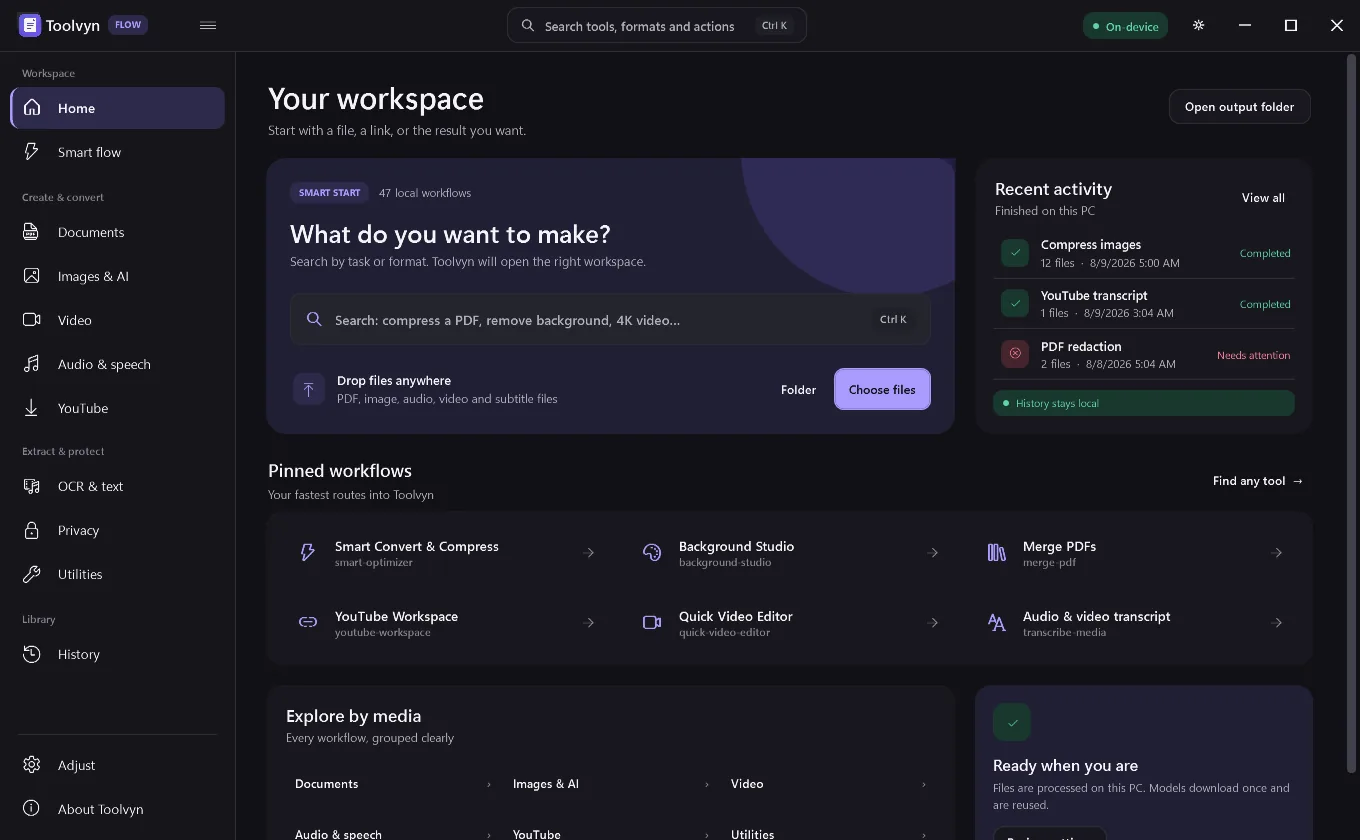Click the 47 local workflows text
Image resolution: width=1360 pixels, height=840 pixels.
click(425, 193)
